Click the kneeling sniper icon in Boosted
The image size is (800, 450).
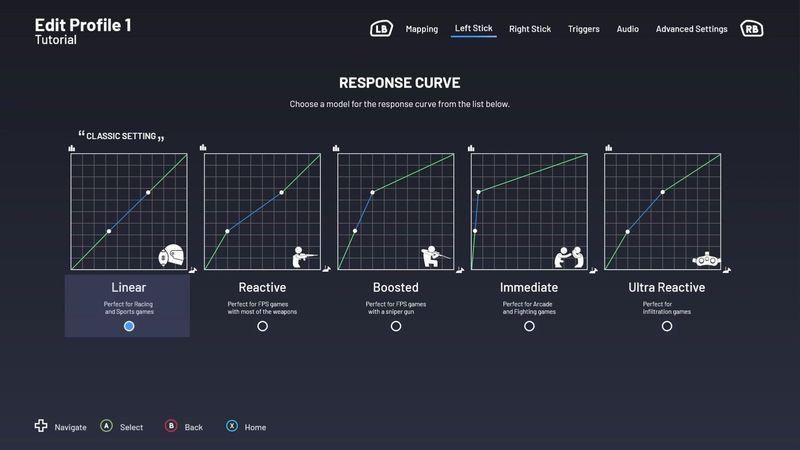point(435,257)
